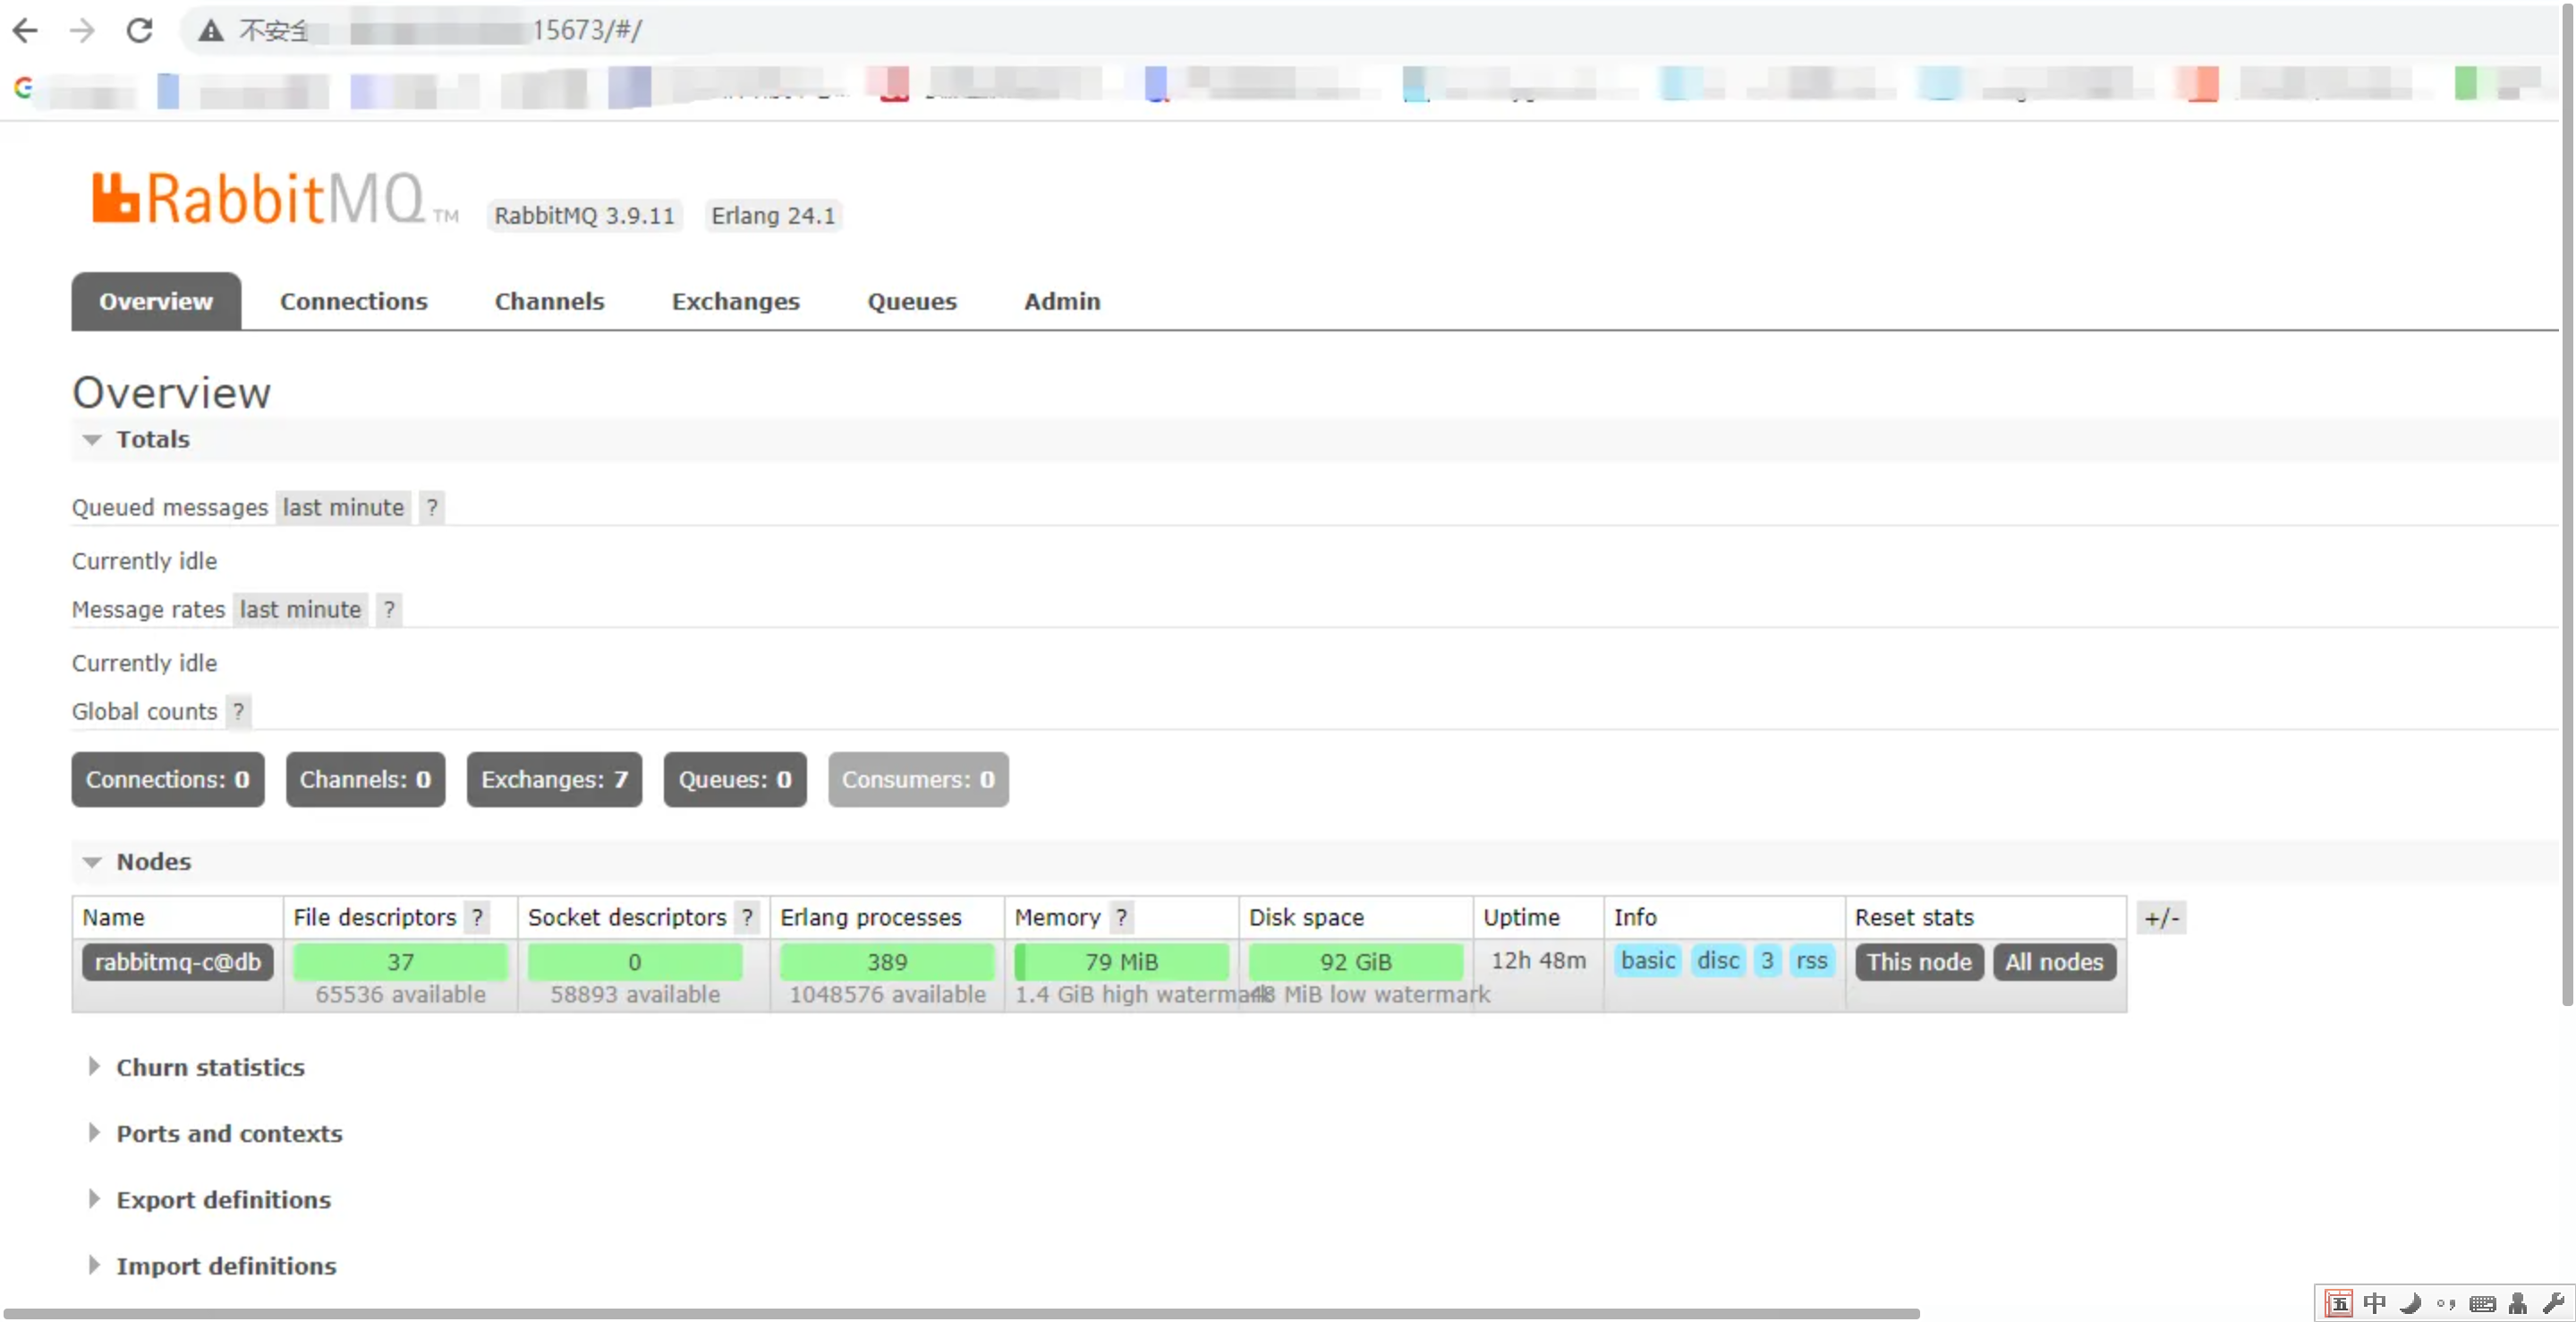Toggle node columns with +/- button
The height and width of the screenshot is (1322, 2576).
2161,917
